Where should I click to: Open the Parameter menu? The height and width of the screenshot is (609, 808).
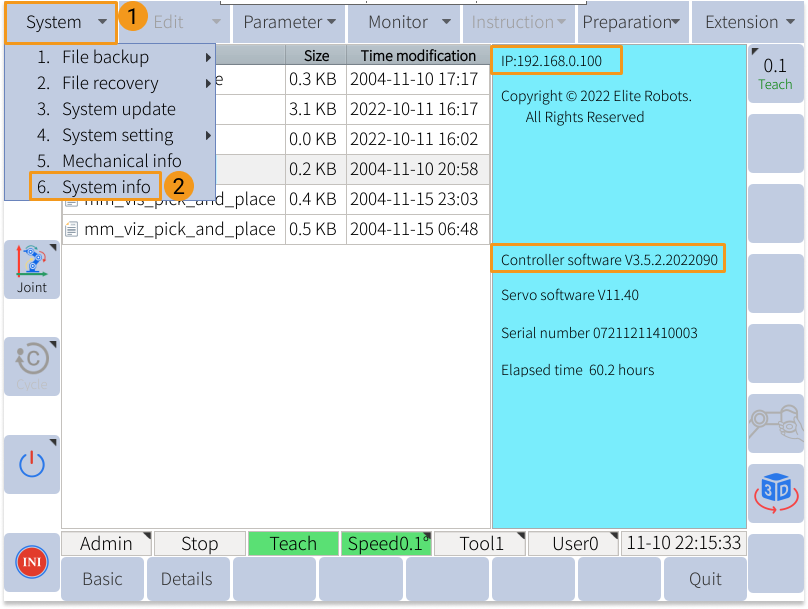click(289, 23)
